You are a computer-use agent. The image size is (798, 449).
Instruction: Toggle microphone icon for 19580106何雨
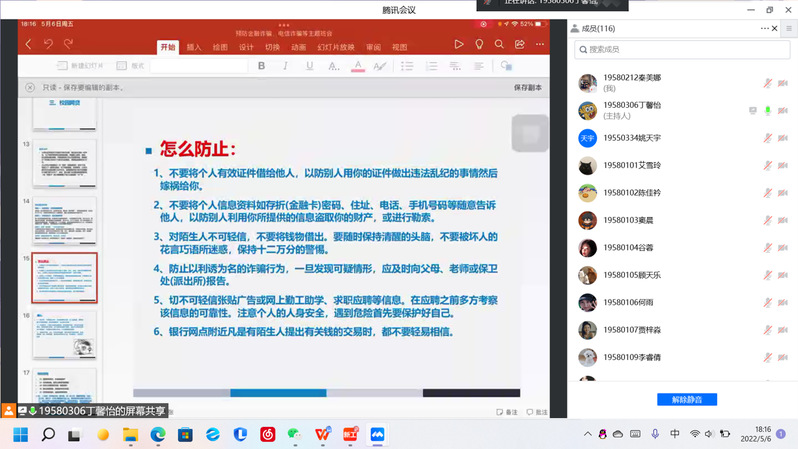click(767, 303)
